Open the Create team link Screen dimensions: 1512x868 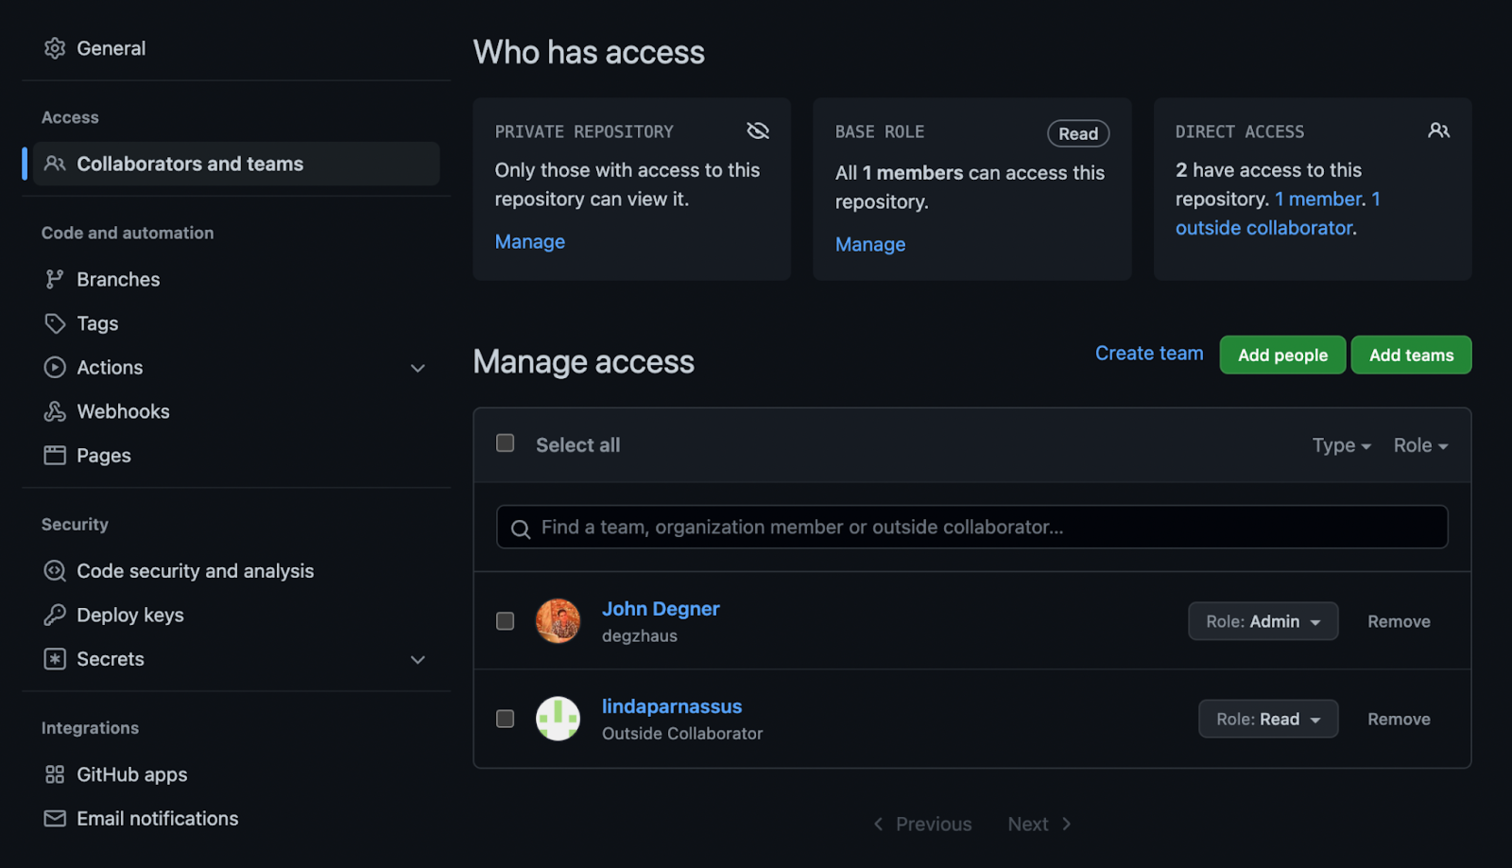[x=1148, y=353]
